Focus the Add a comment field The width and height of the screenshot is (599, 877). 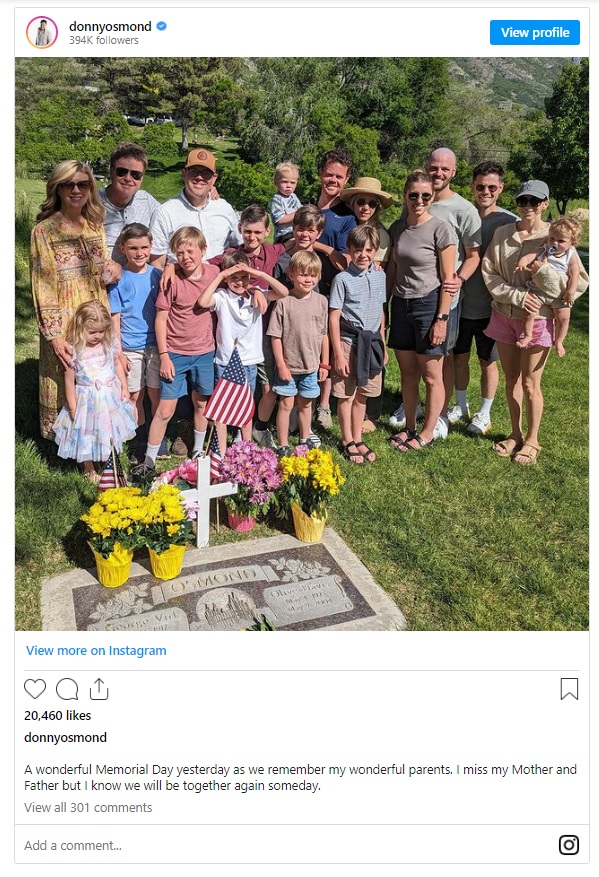[x=280, y=845]
